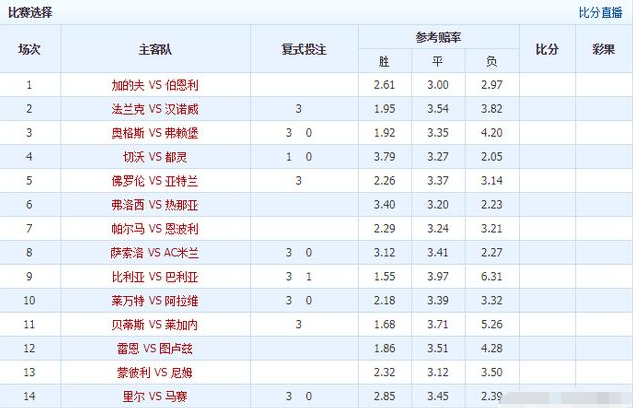633x408 pixels.
Task: Click the 彩果 column header
Action: (604, 49)
